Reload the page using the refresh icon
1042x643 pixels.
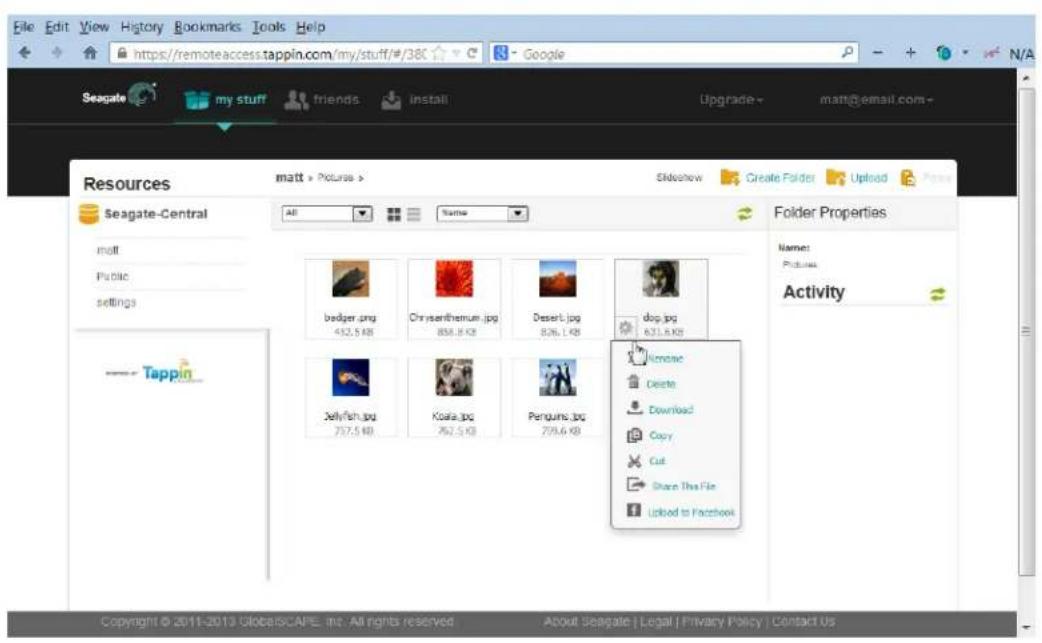(472, 53)
